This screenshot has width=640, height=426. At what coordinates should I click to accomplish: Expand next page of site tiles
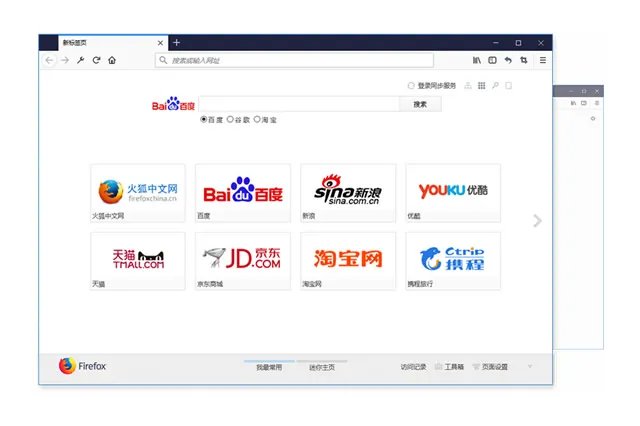(x=537, y=221)
